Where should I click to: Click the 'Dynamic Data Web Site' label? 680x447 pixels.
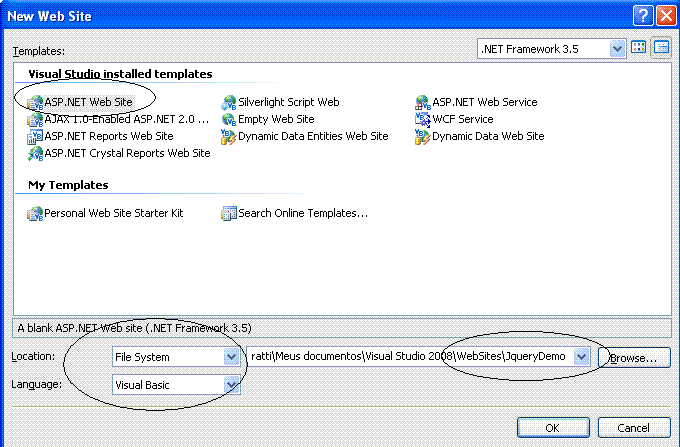tap(488, 136)
